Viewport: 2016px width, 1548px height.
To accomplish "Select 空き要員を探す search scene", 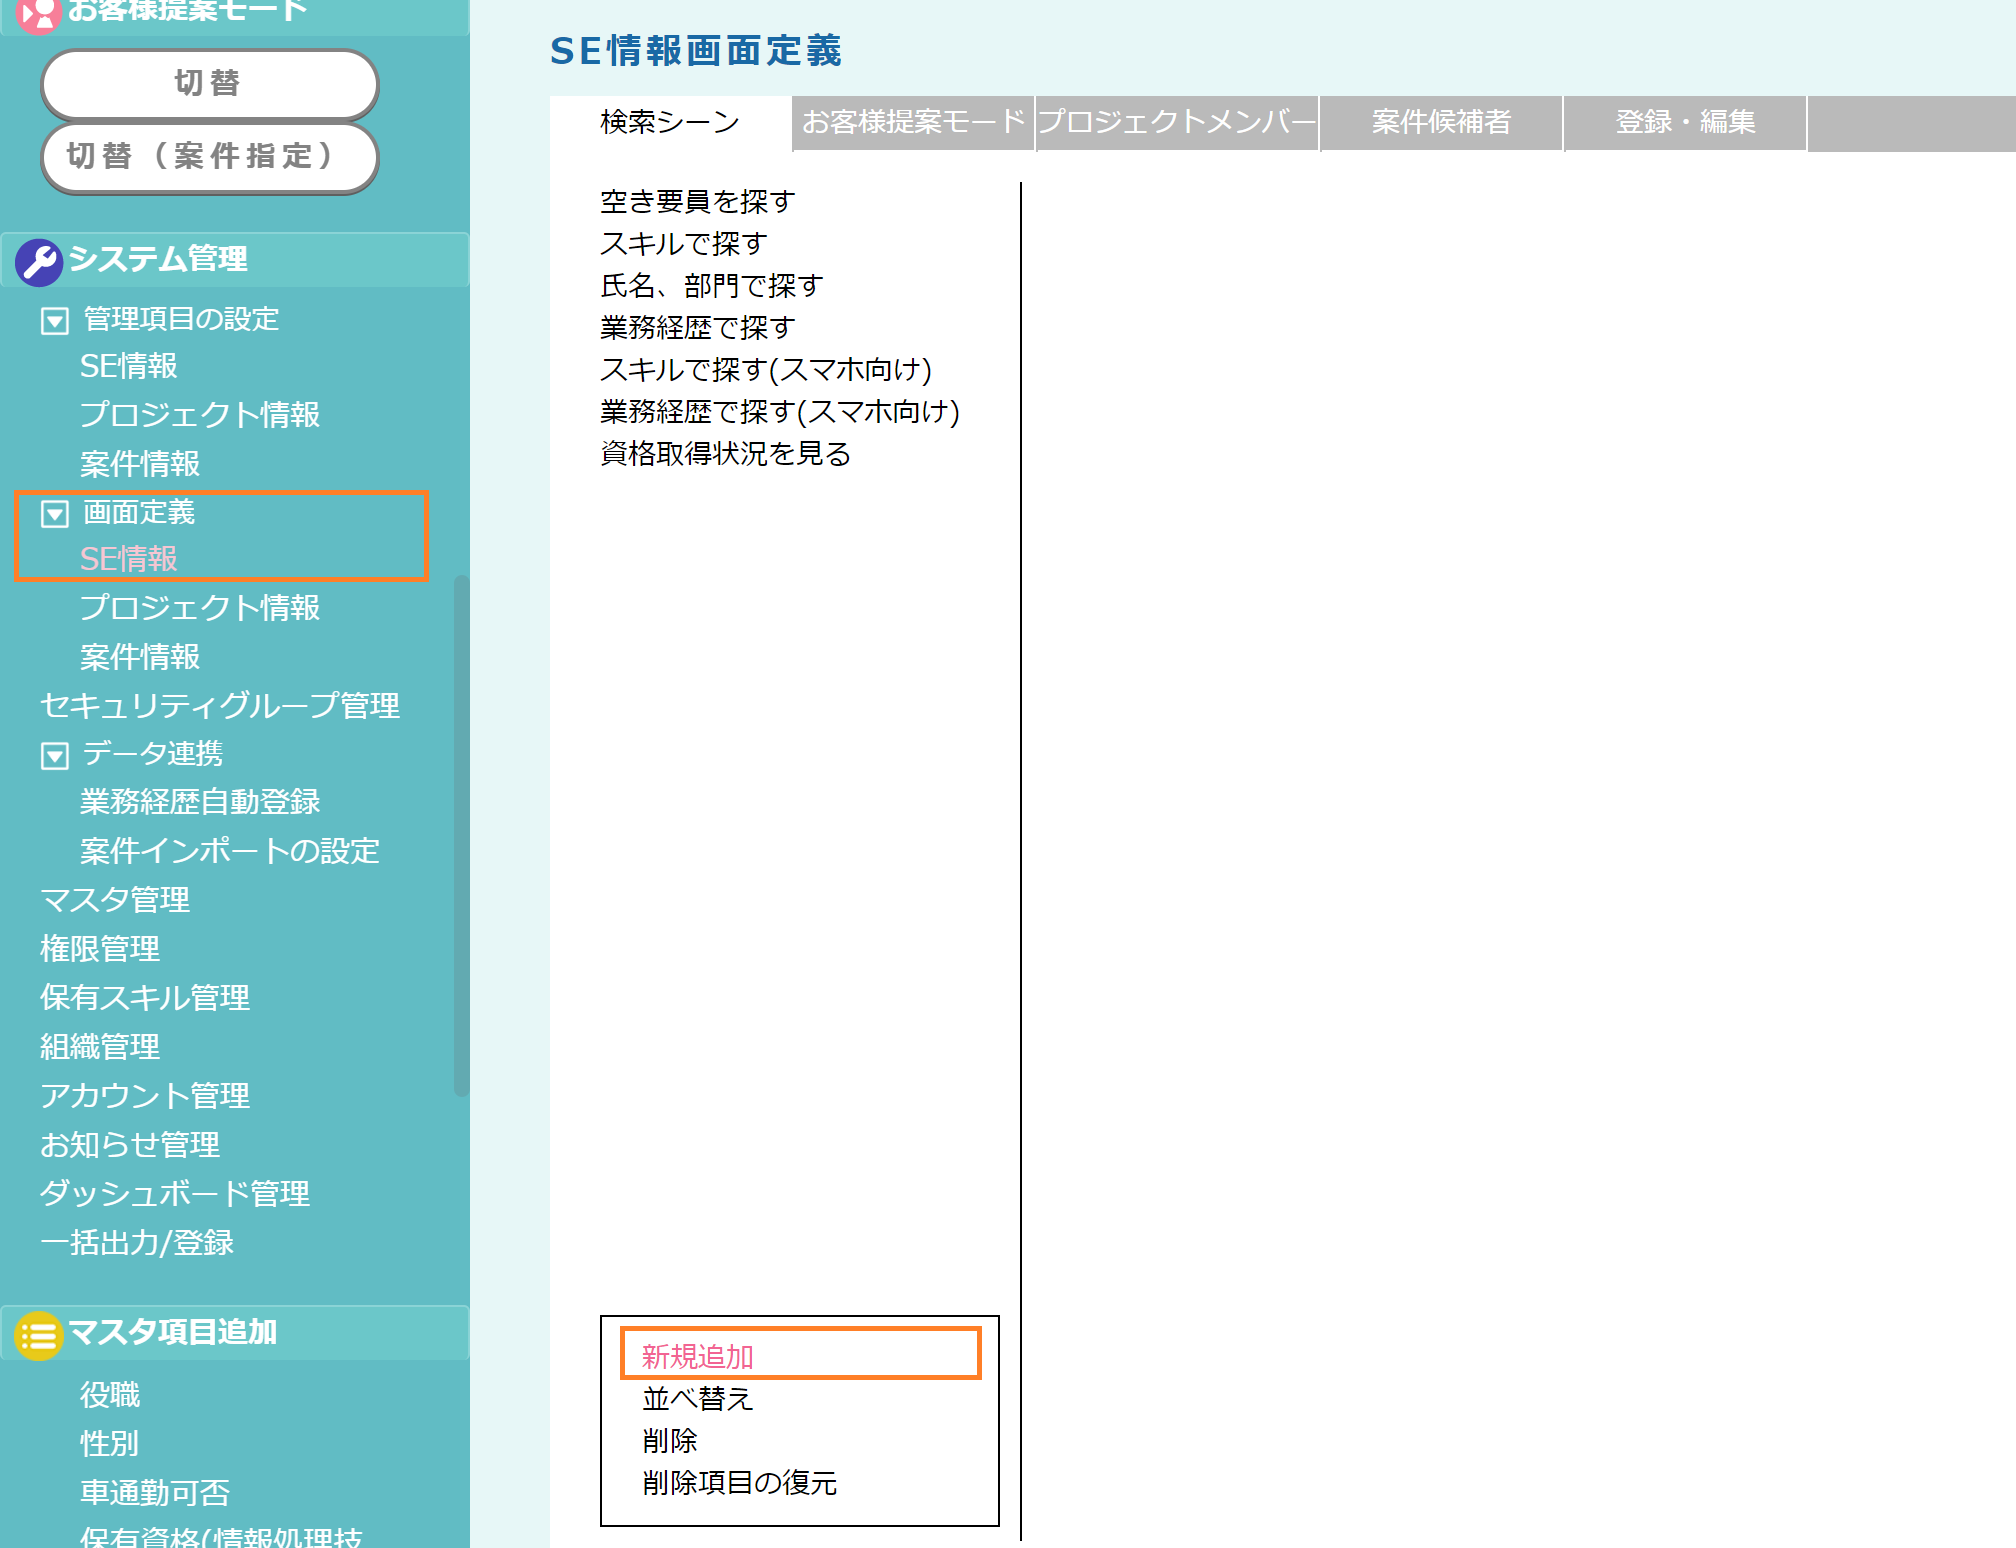I will [698, 202].
